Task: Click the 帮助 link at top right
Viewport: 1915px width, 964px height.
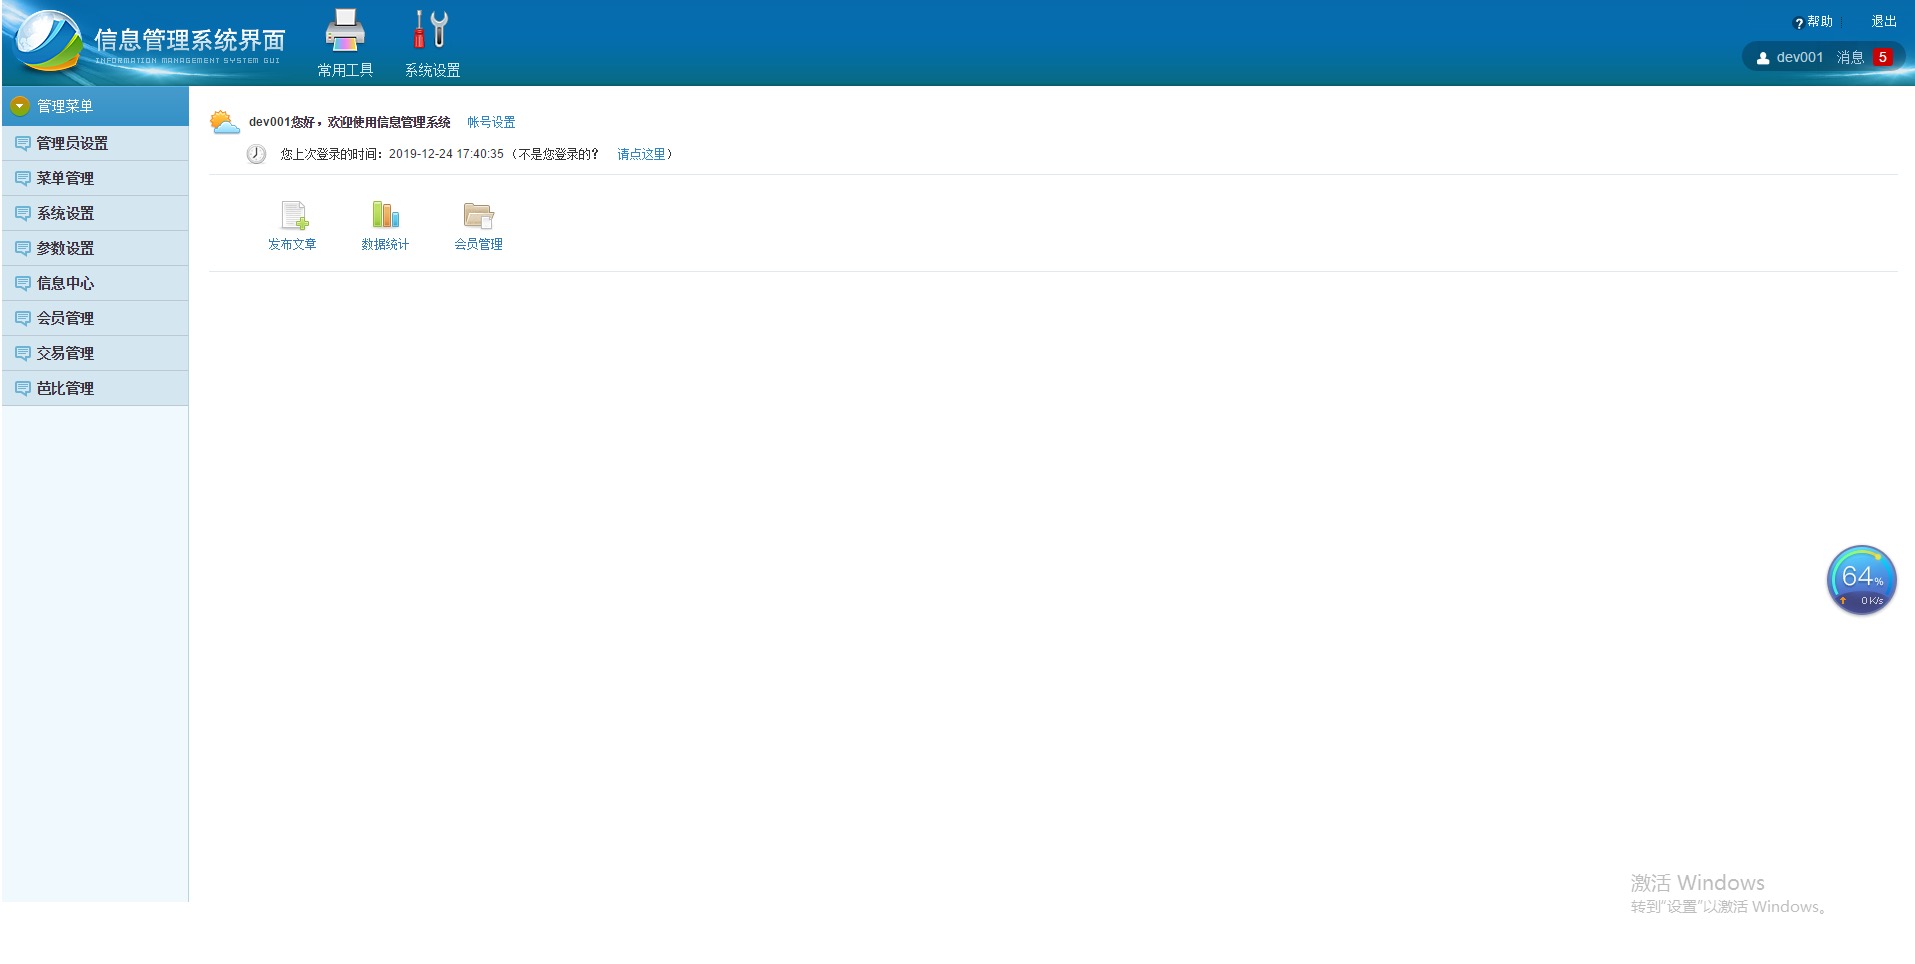Action: [1820, 21]
